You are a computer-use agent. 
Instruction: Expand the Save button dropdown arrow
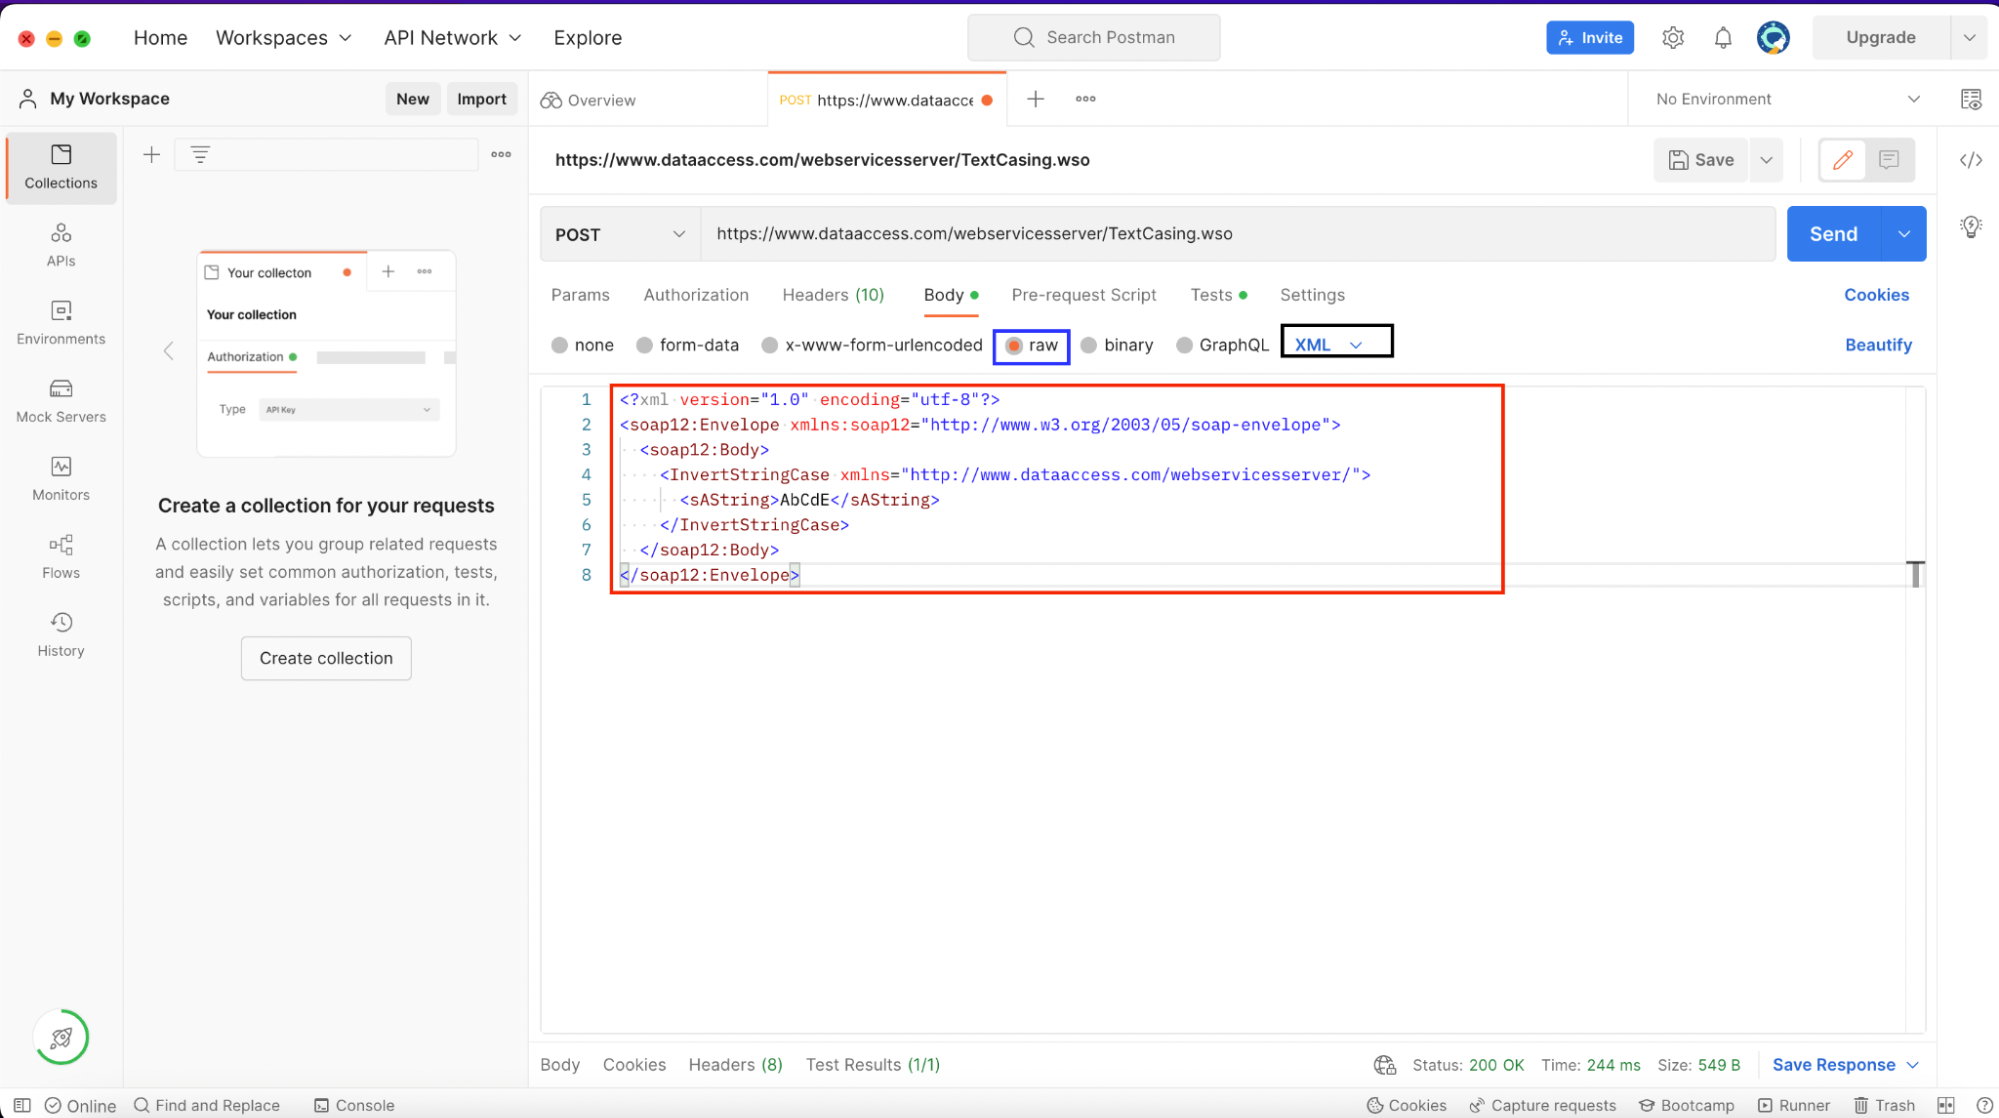pos(1770,159)
